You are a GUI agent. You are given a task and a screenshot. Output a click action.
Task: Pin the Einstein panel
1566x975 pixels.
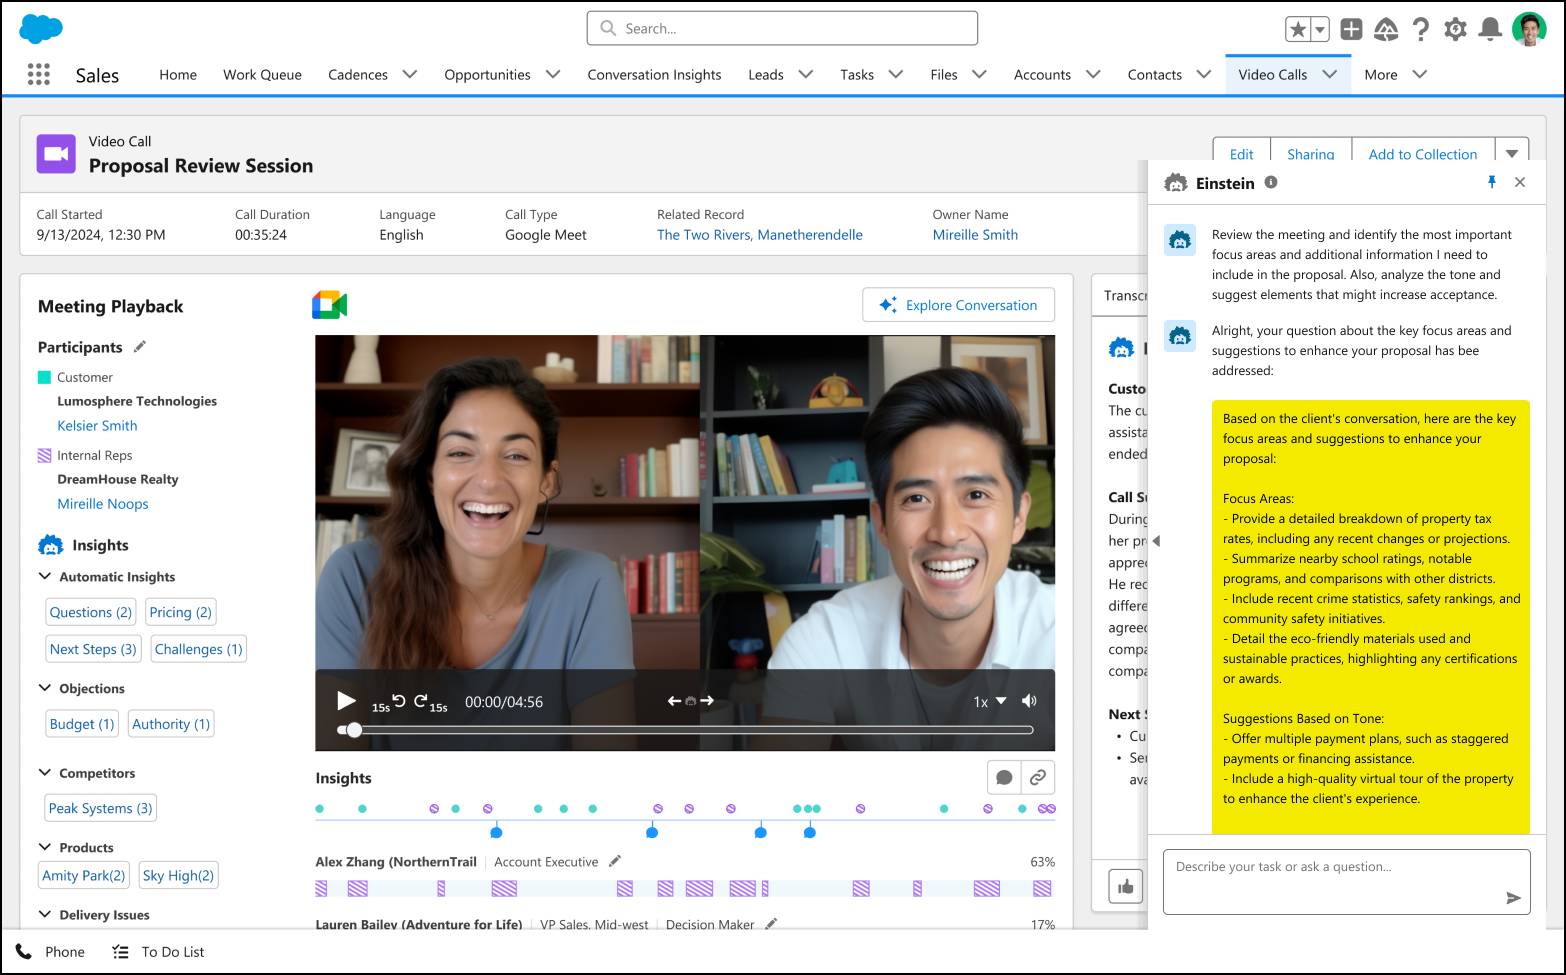(1491, 182)
